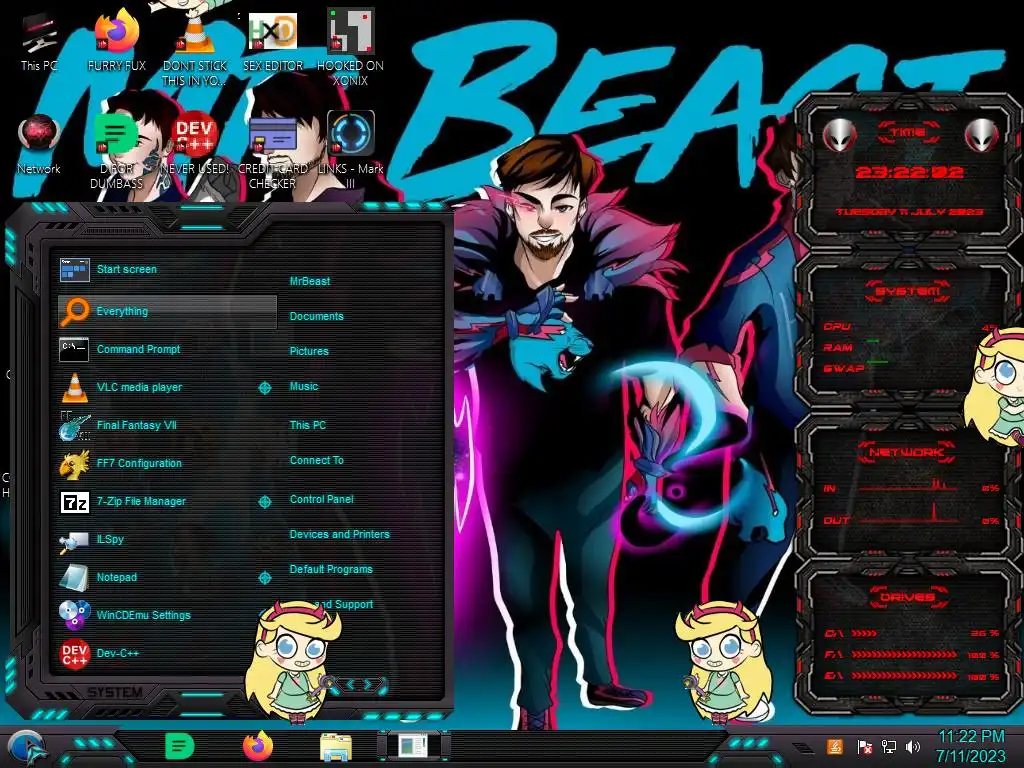Open the D FOR DUMBASS shortcut

116,152
